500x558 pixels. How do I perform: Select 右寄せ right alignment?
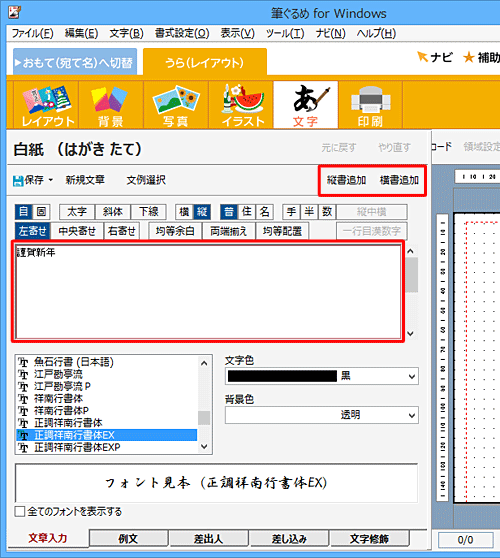(x=122, y=231)
